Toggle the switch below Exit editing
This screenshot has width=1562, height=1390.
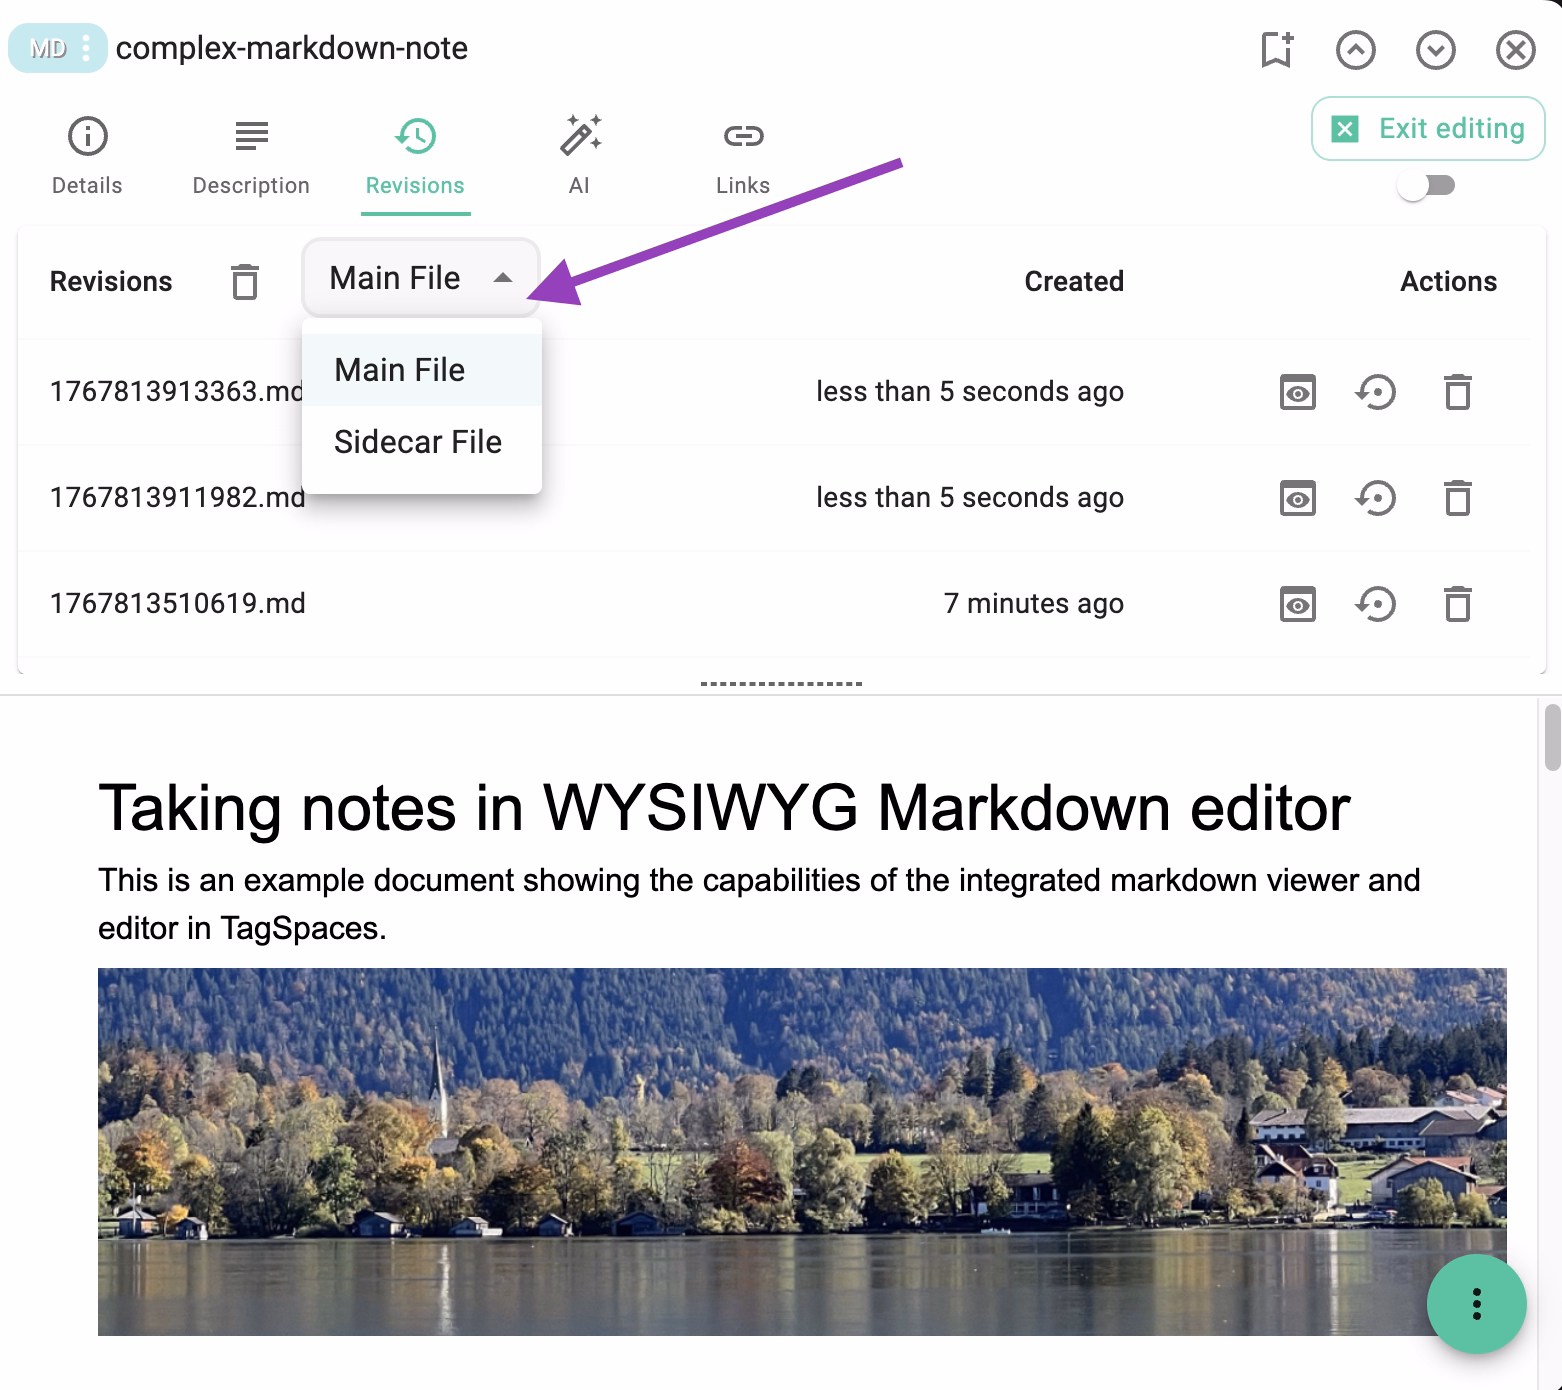click(x=1428, y=184)
